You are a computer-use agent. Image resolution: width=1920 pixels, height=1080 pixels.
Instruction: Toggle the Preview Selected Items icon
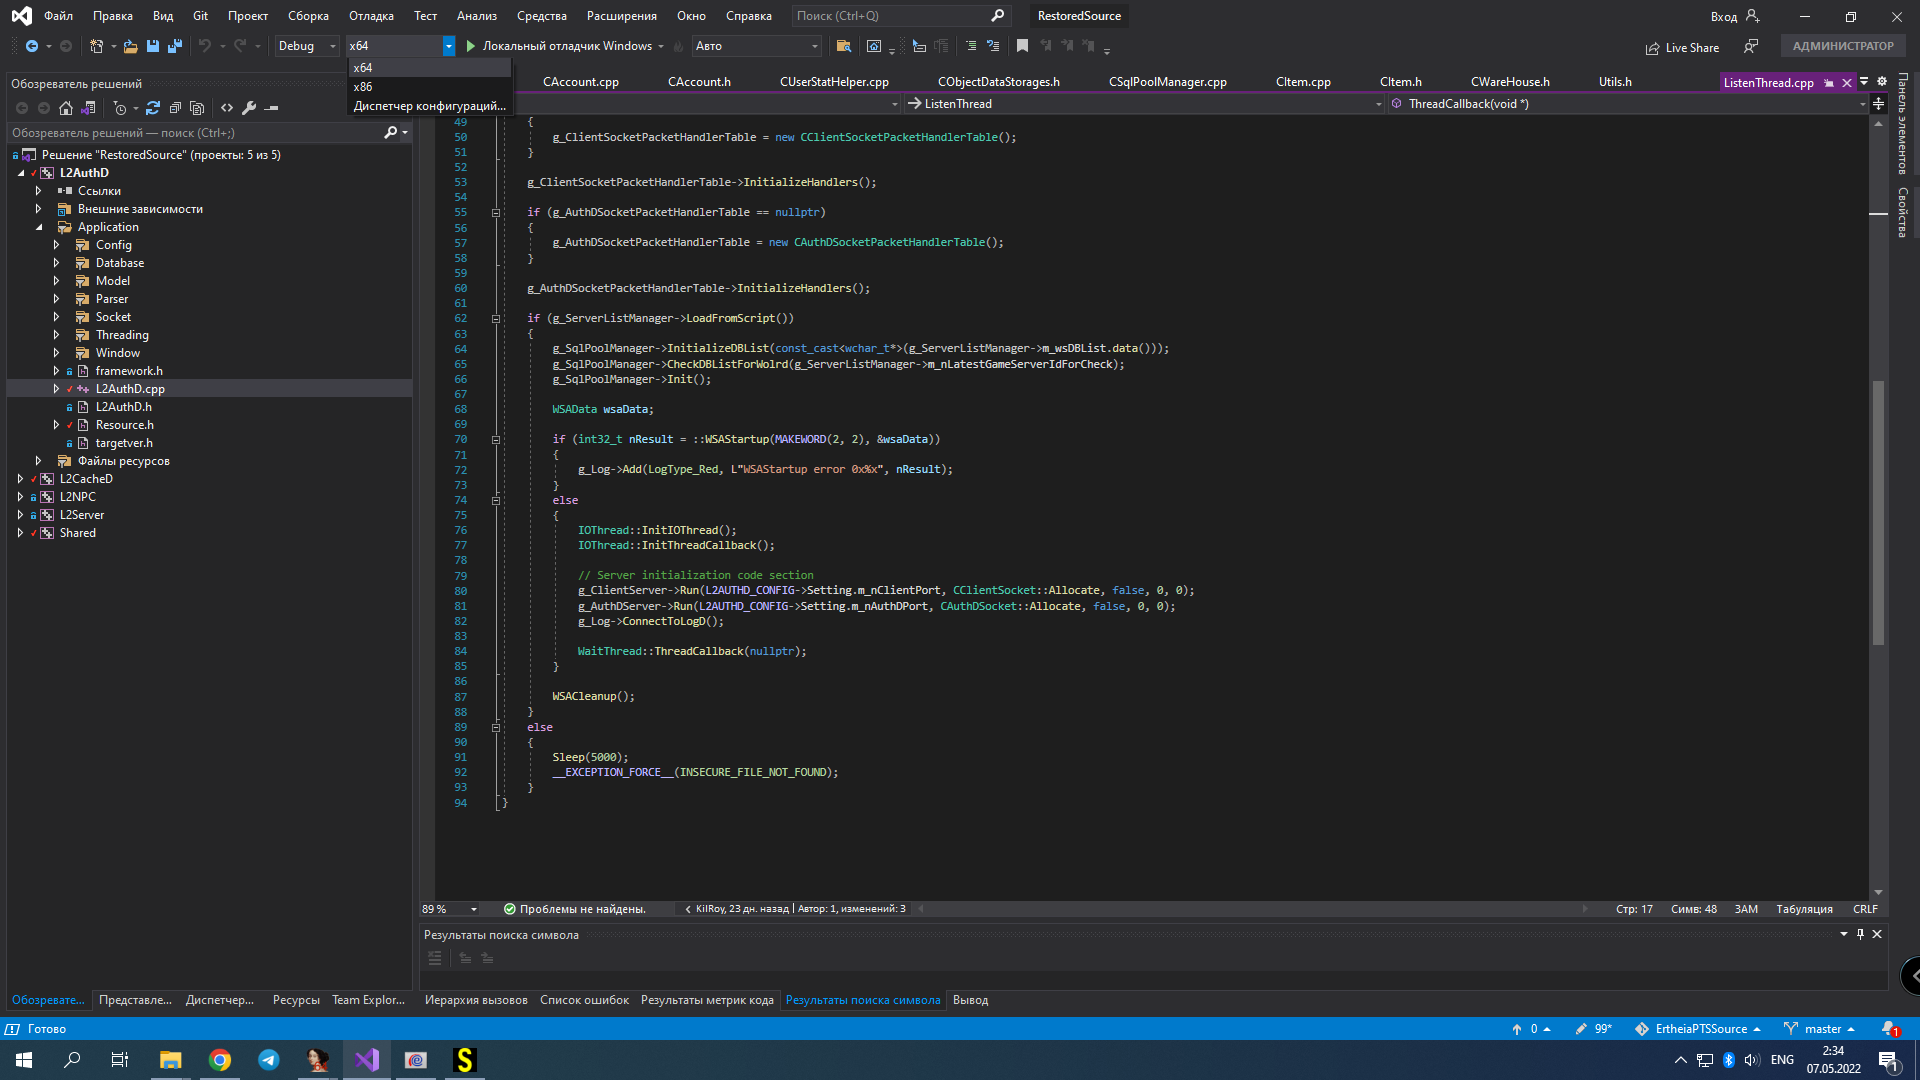pos(271,108)
